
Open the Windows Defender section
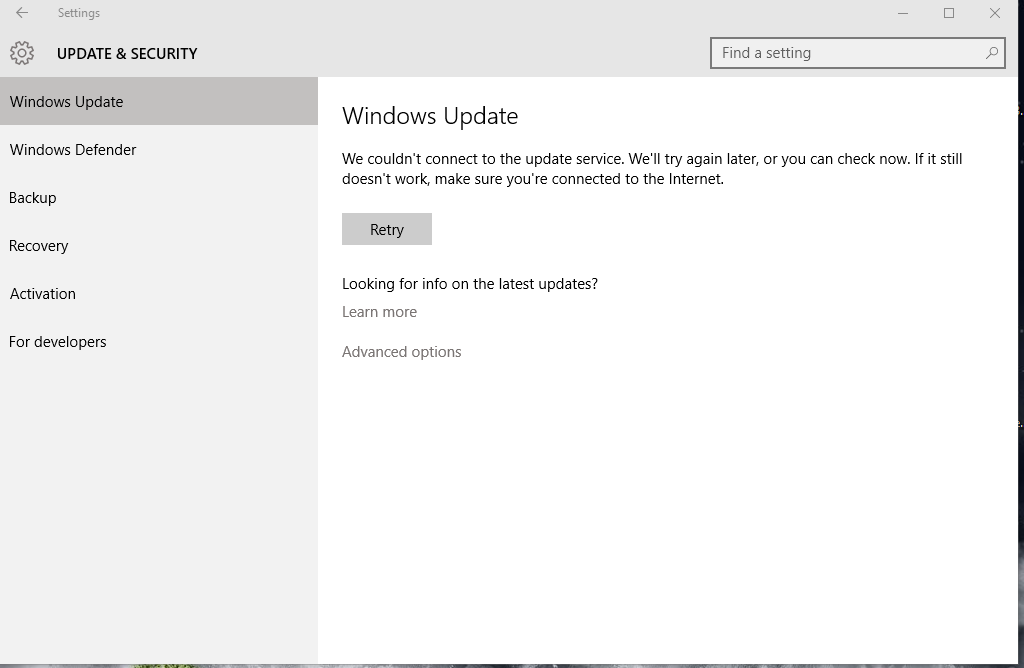tap(159, 150)
